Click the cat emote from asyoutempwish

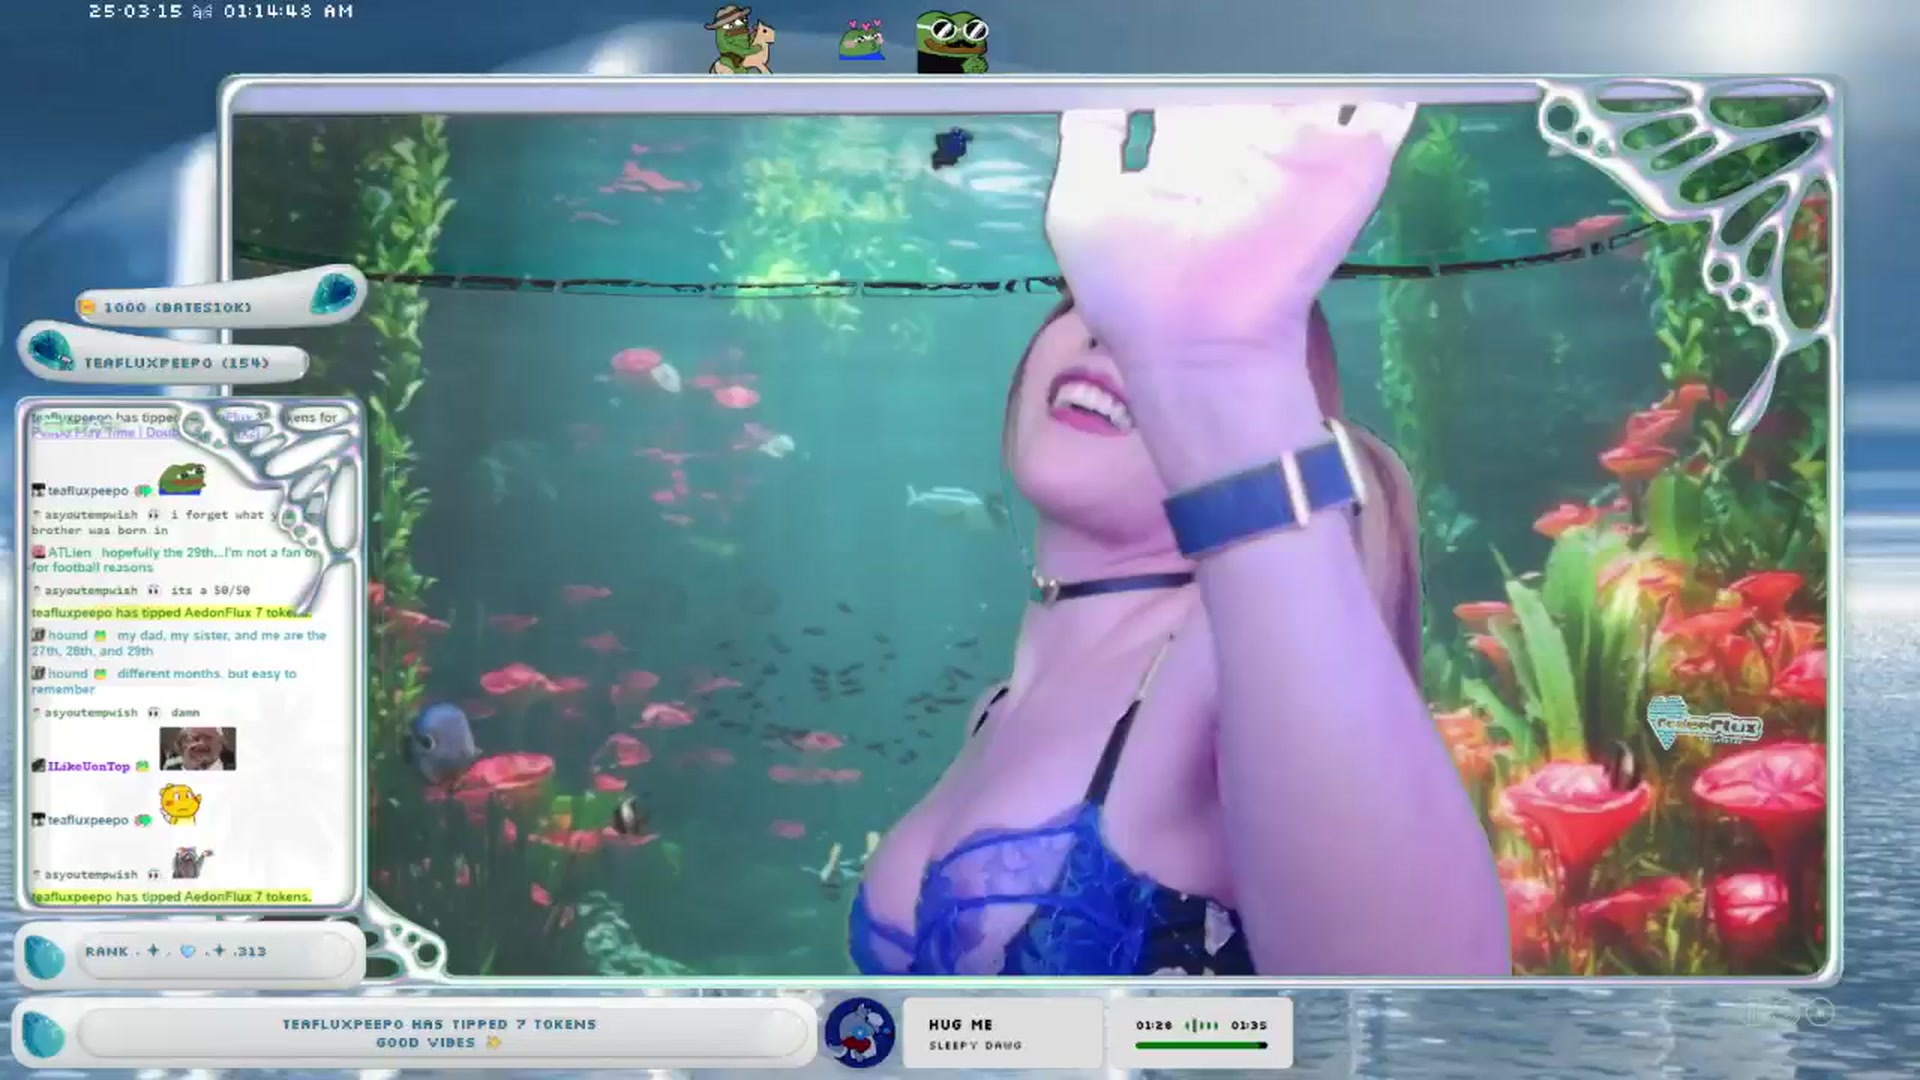pos(191,863)
